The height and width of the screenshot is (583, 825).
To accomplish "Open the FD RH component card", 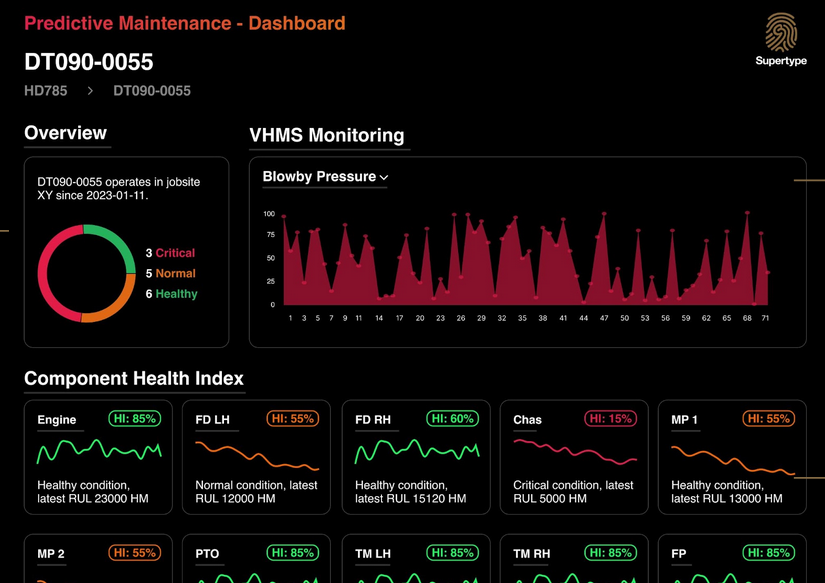I will 416,457.
